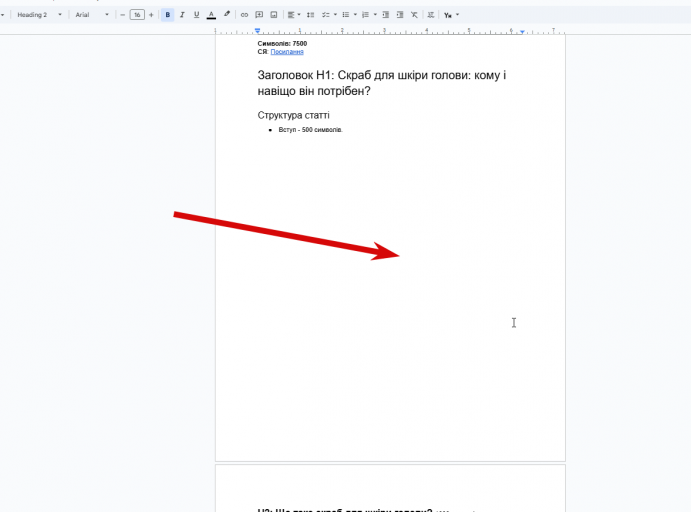Screen dimensions: 691x512
Task: Insert a link using the link icon
Action: pyautogui.click(x=244, y=15)
